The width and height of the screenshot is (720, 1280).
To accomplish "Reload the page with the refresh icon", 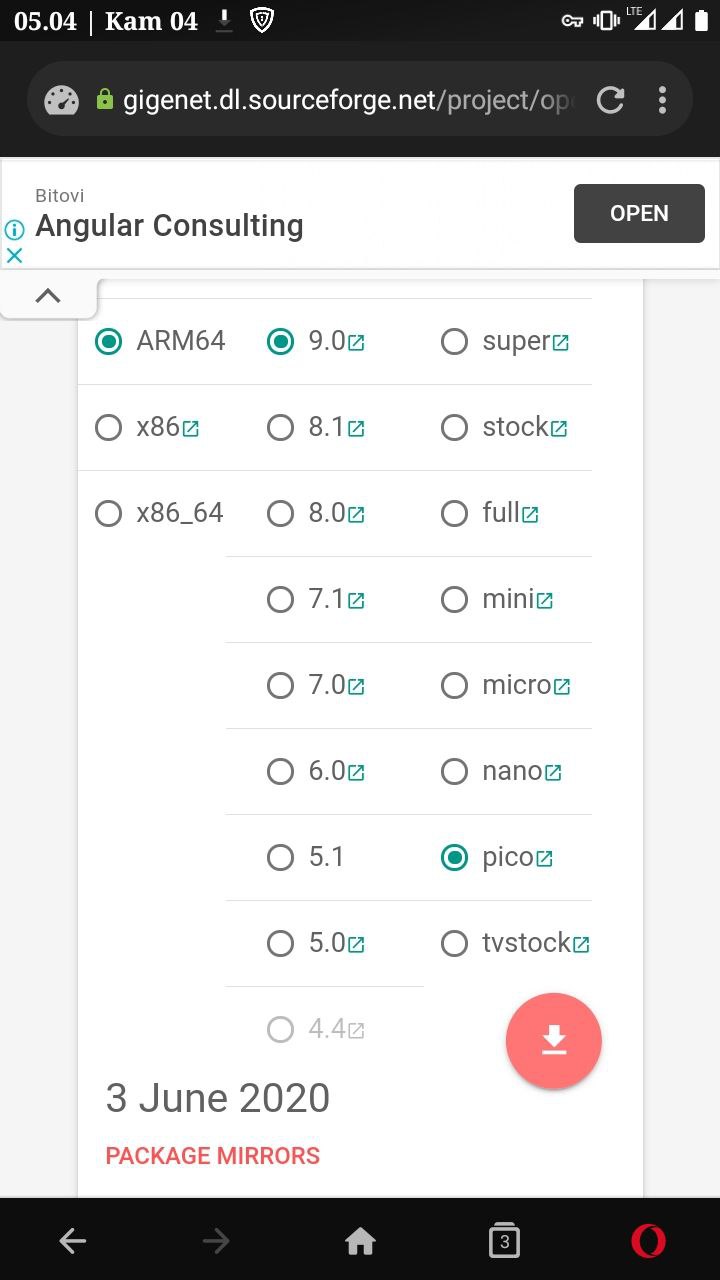I will 610,100.
